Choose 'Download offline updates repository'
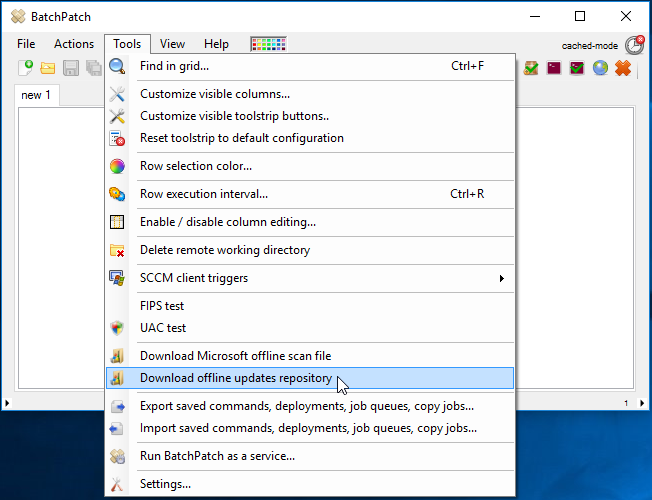The height and width of the screenshot is (500, 652). 310,378
